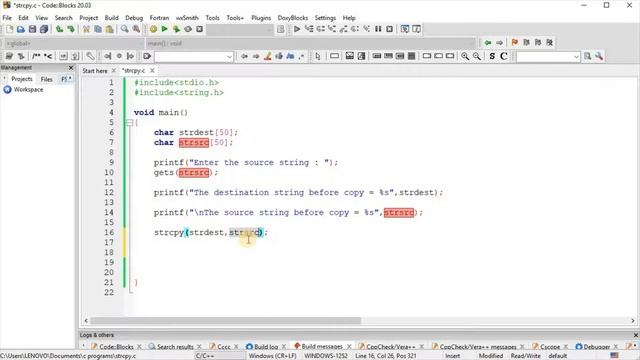Open the DoxyBlocks menu
The image size is (640, 360).
293,18
